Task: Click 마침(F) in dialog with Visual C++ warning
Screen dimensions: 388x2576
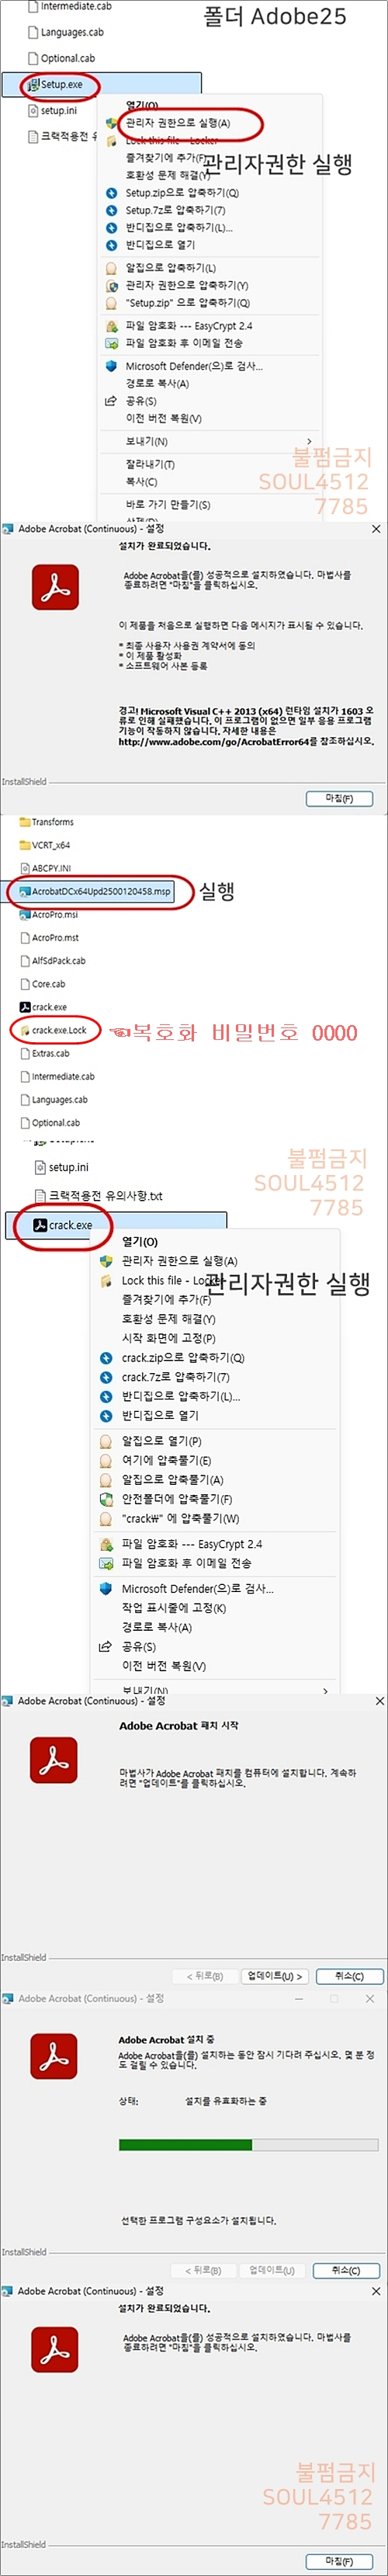Action: [339, 798]
